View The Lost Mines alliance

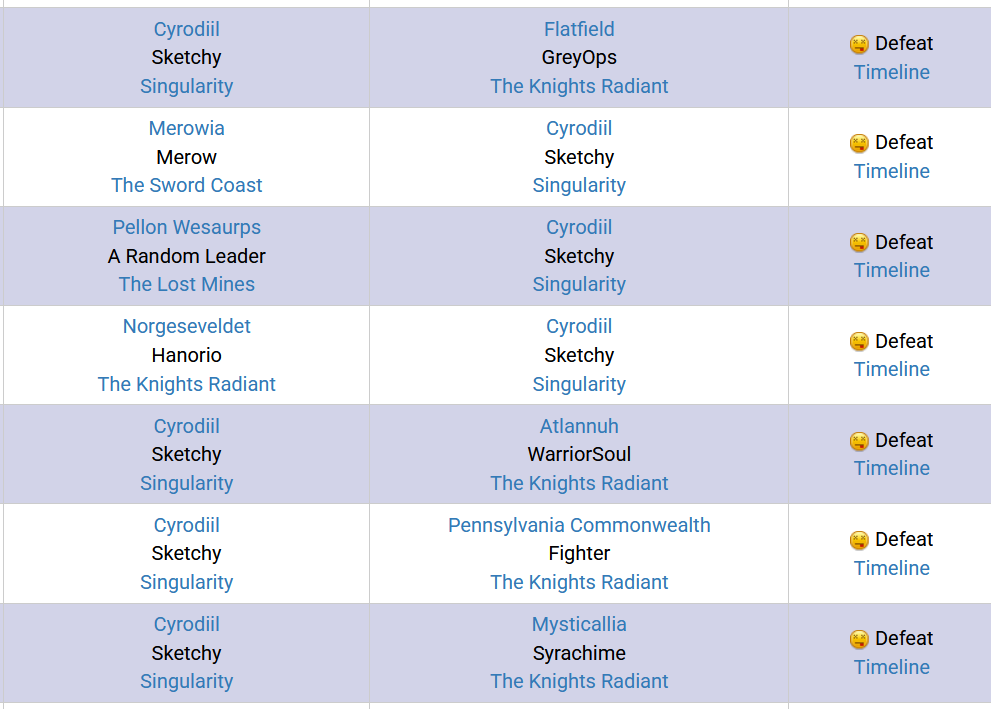pos(186,284)
